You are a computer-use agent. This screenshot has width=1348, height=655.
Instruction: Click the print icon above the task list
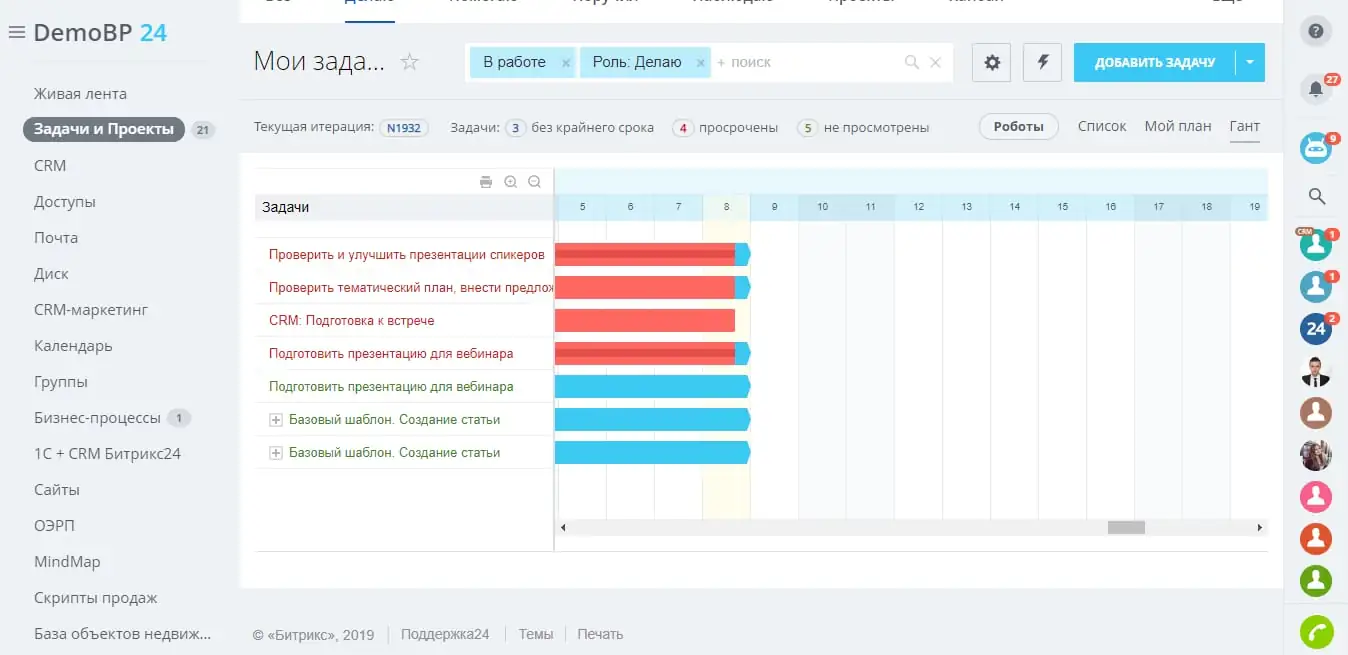point(486,182)
